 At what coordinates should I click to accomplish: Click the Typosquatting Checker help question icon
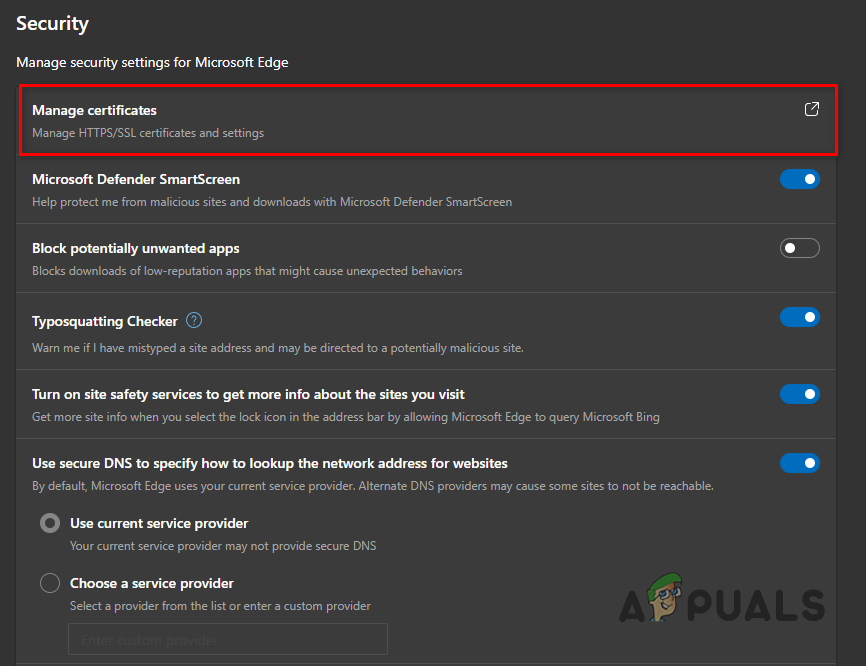(x=194, y=320)
